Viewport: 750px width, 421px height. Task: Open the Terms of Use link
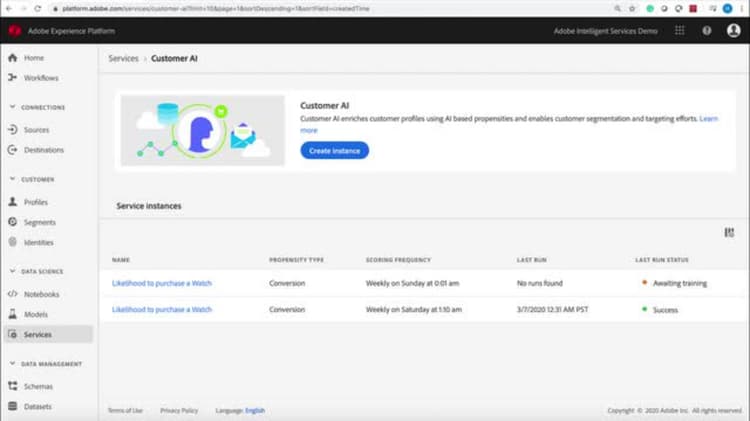[x=125, y=410]
